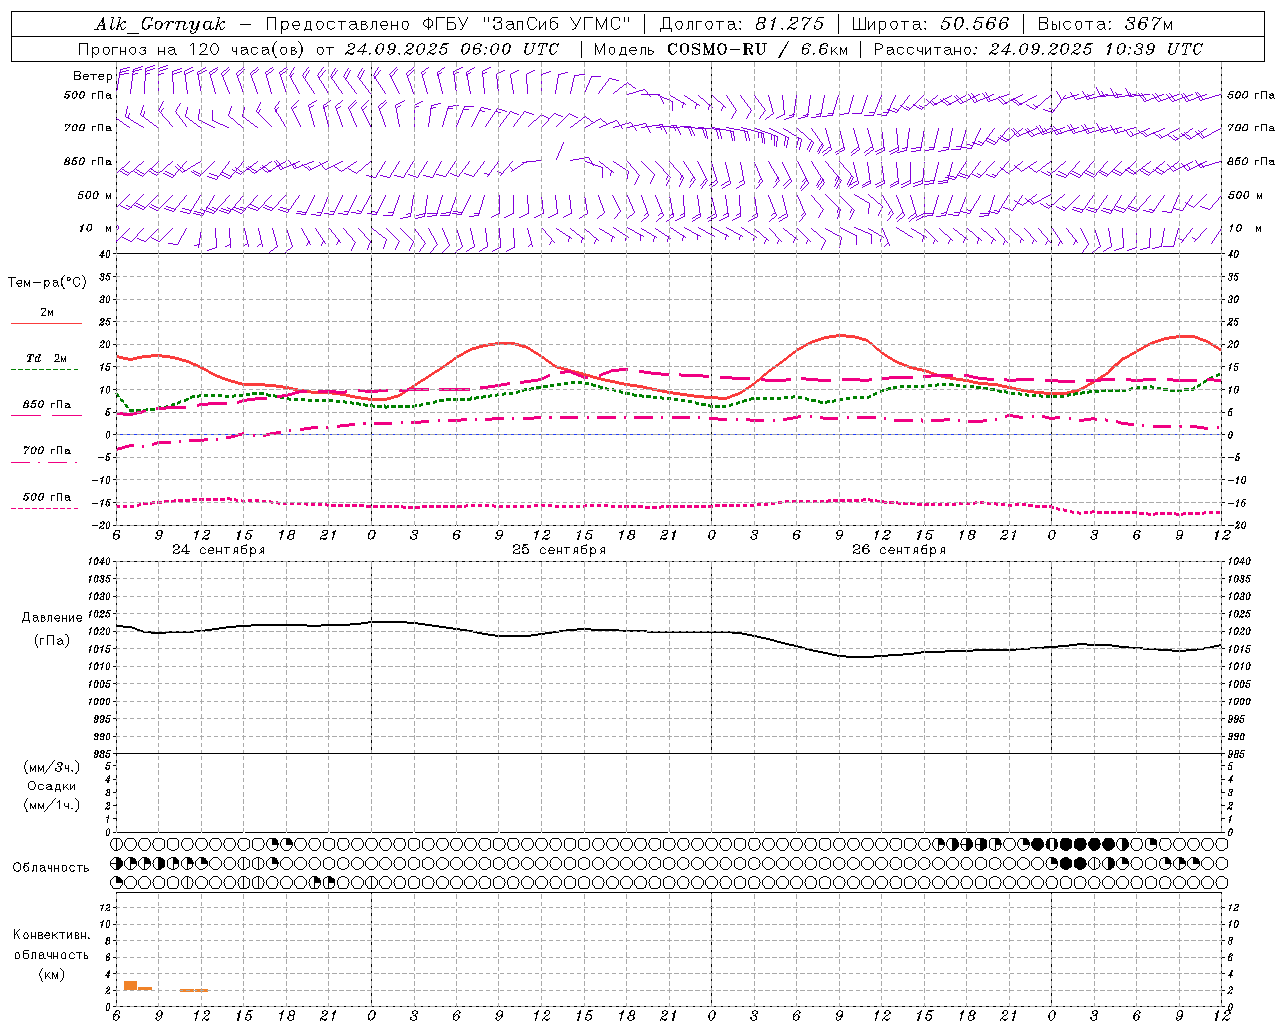
Task: Select the date label 26 сентября
Action: (x=899, y=550)
